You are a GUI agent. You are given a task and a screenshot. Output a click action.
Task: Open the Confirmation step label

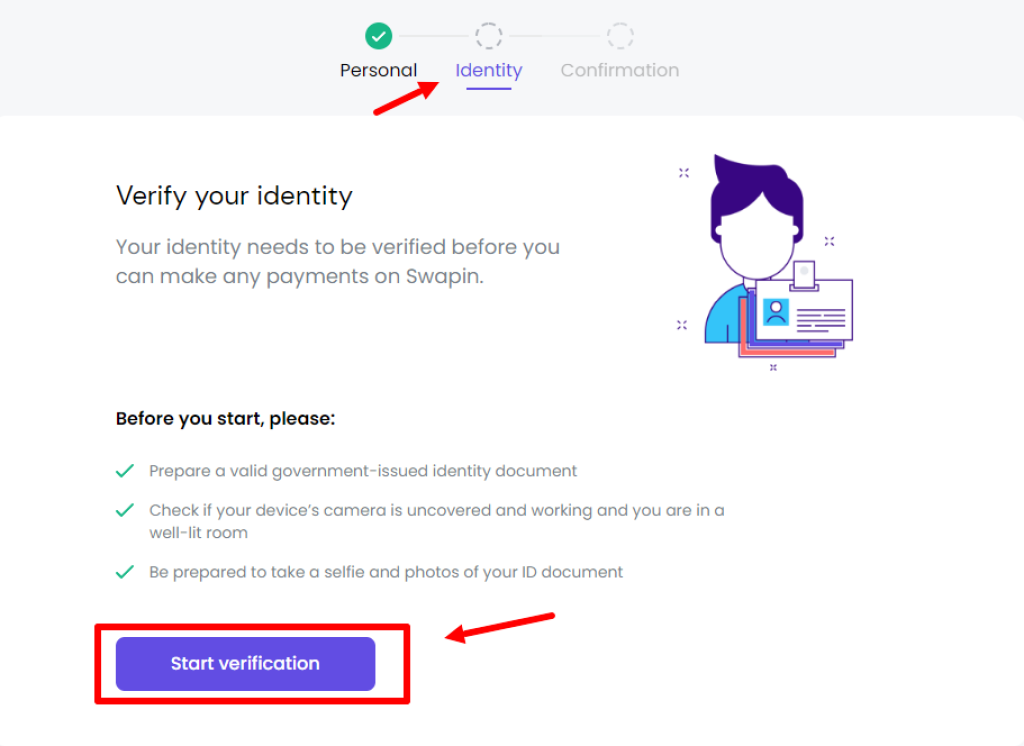pyautogui.click(x=620, y=70)
